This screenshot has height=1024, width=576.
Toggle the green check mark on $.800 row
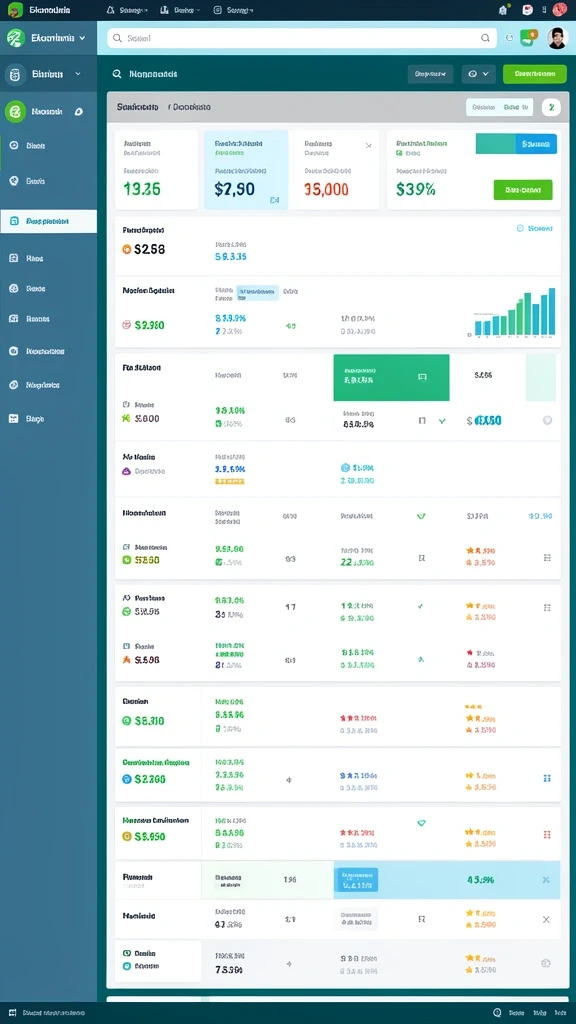point(442,421)
